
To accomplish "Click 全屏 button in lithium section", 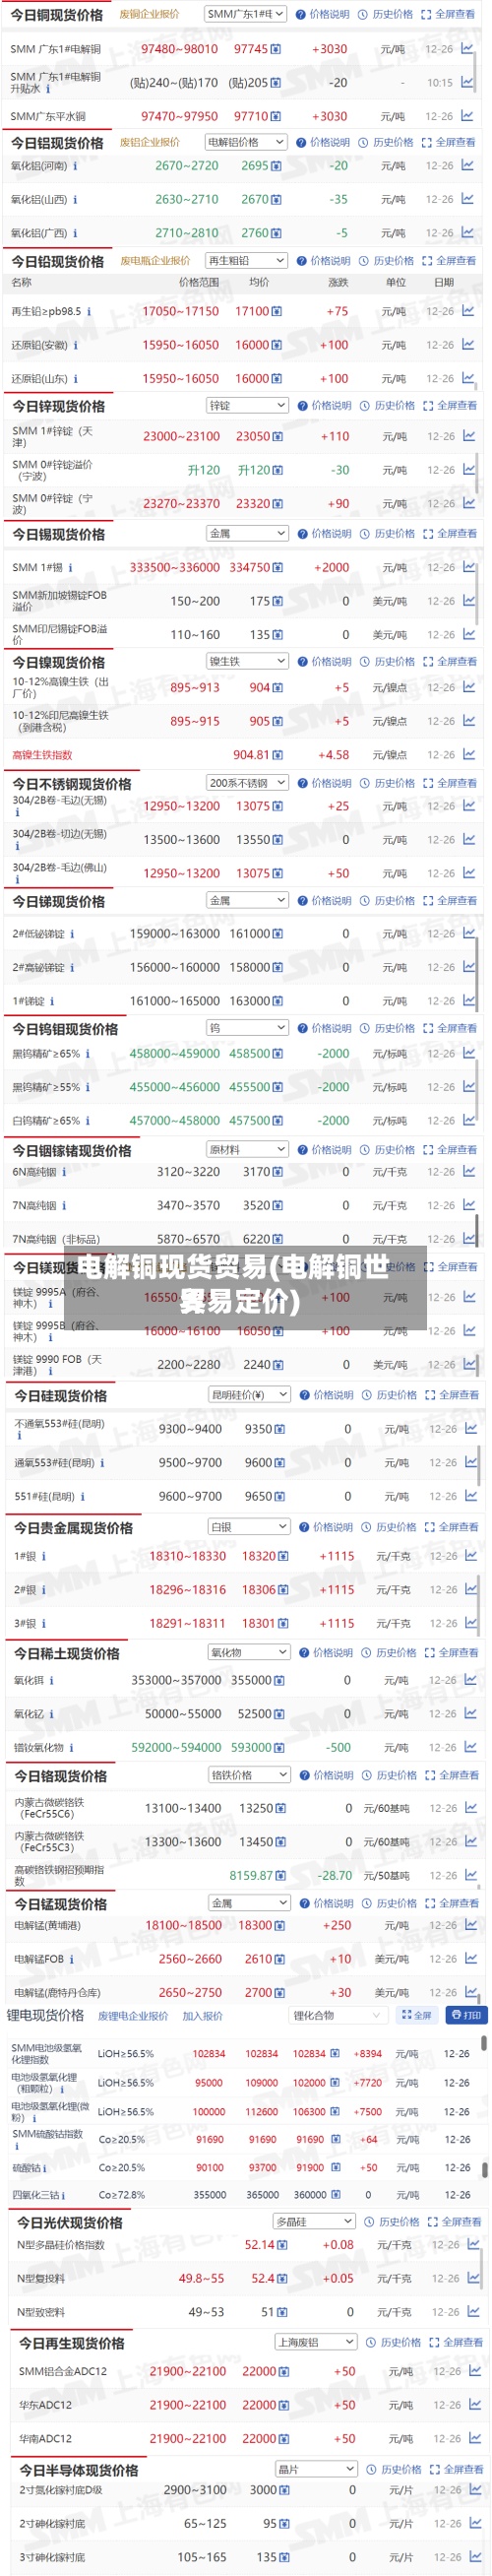I will point(415,2015).
